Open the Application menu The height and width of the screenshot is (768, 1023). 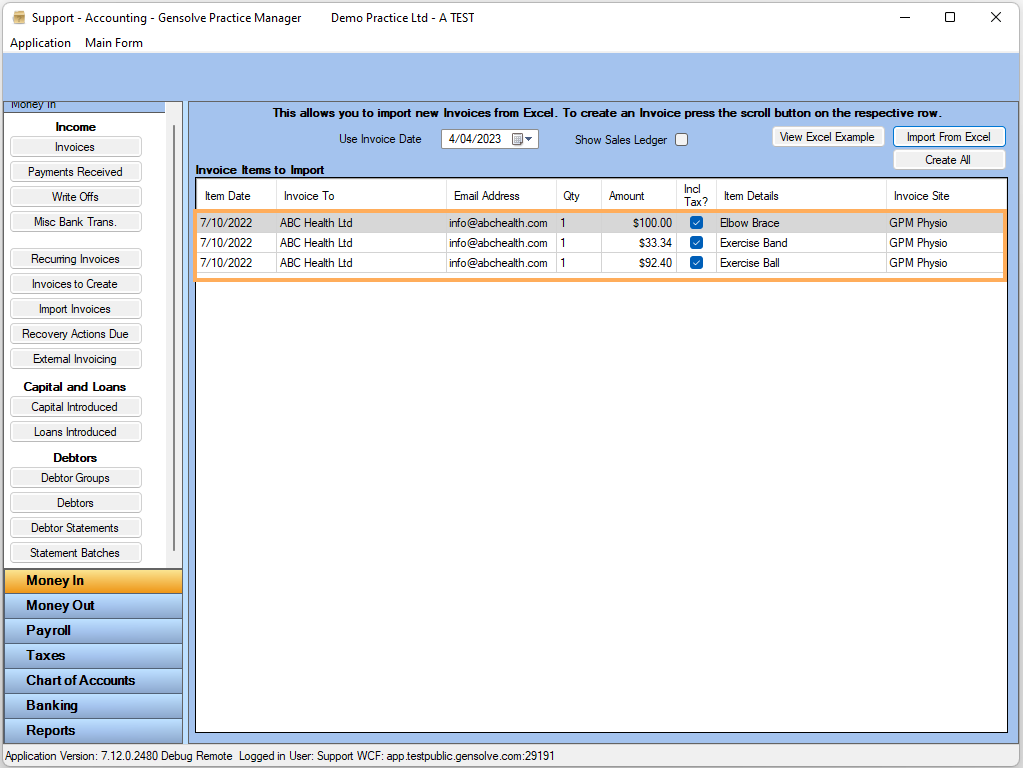40,43
